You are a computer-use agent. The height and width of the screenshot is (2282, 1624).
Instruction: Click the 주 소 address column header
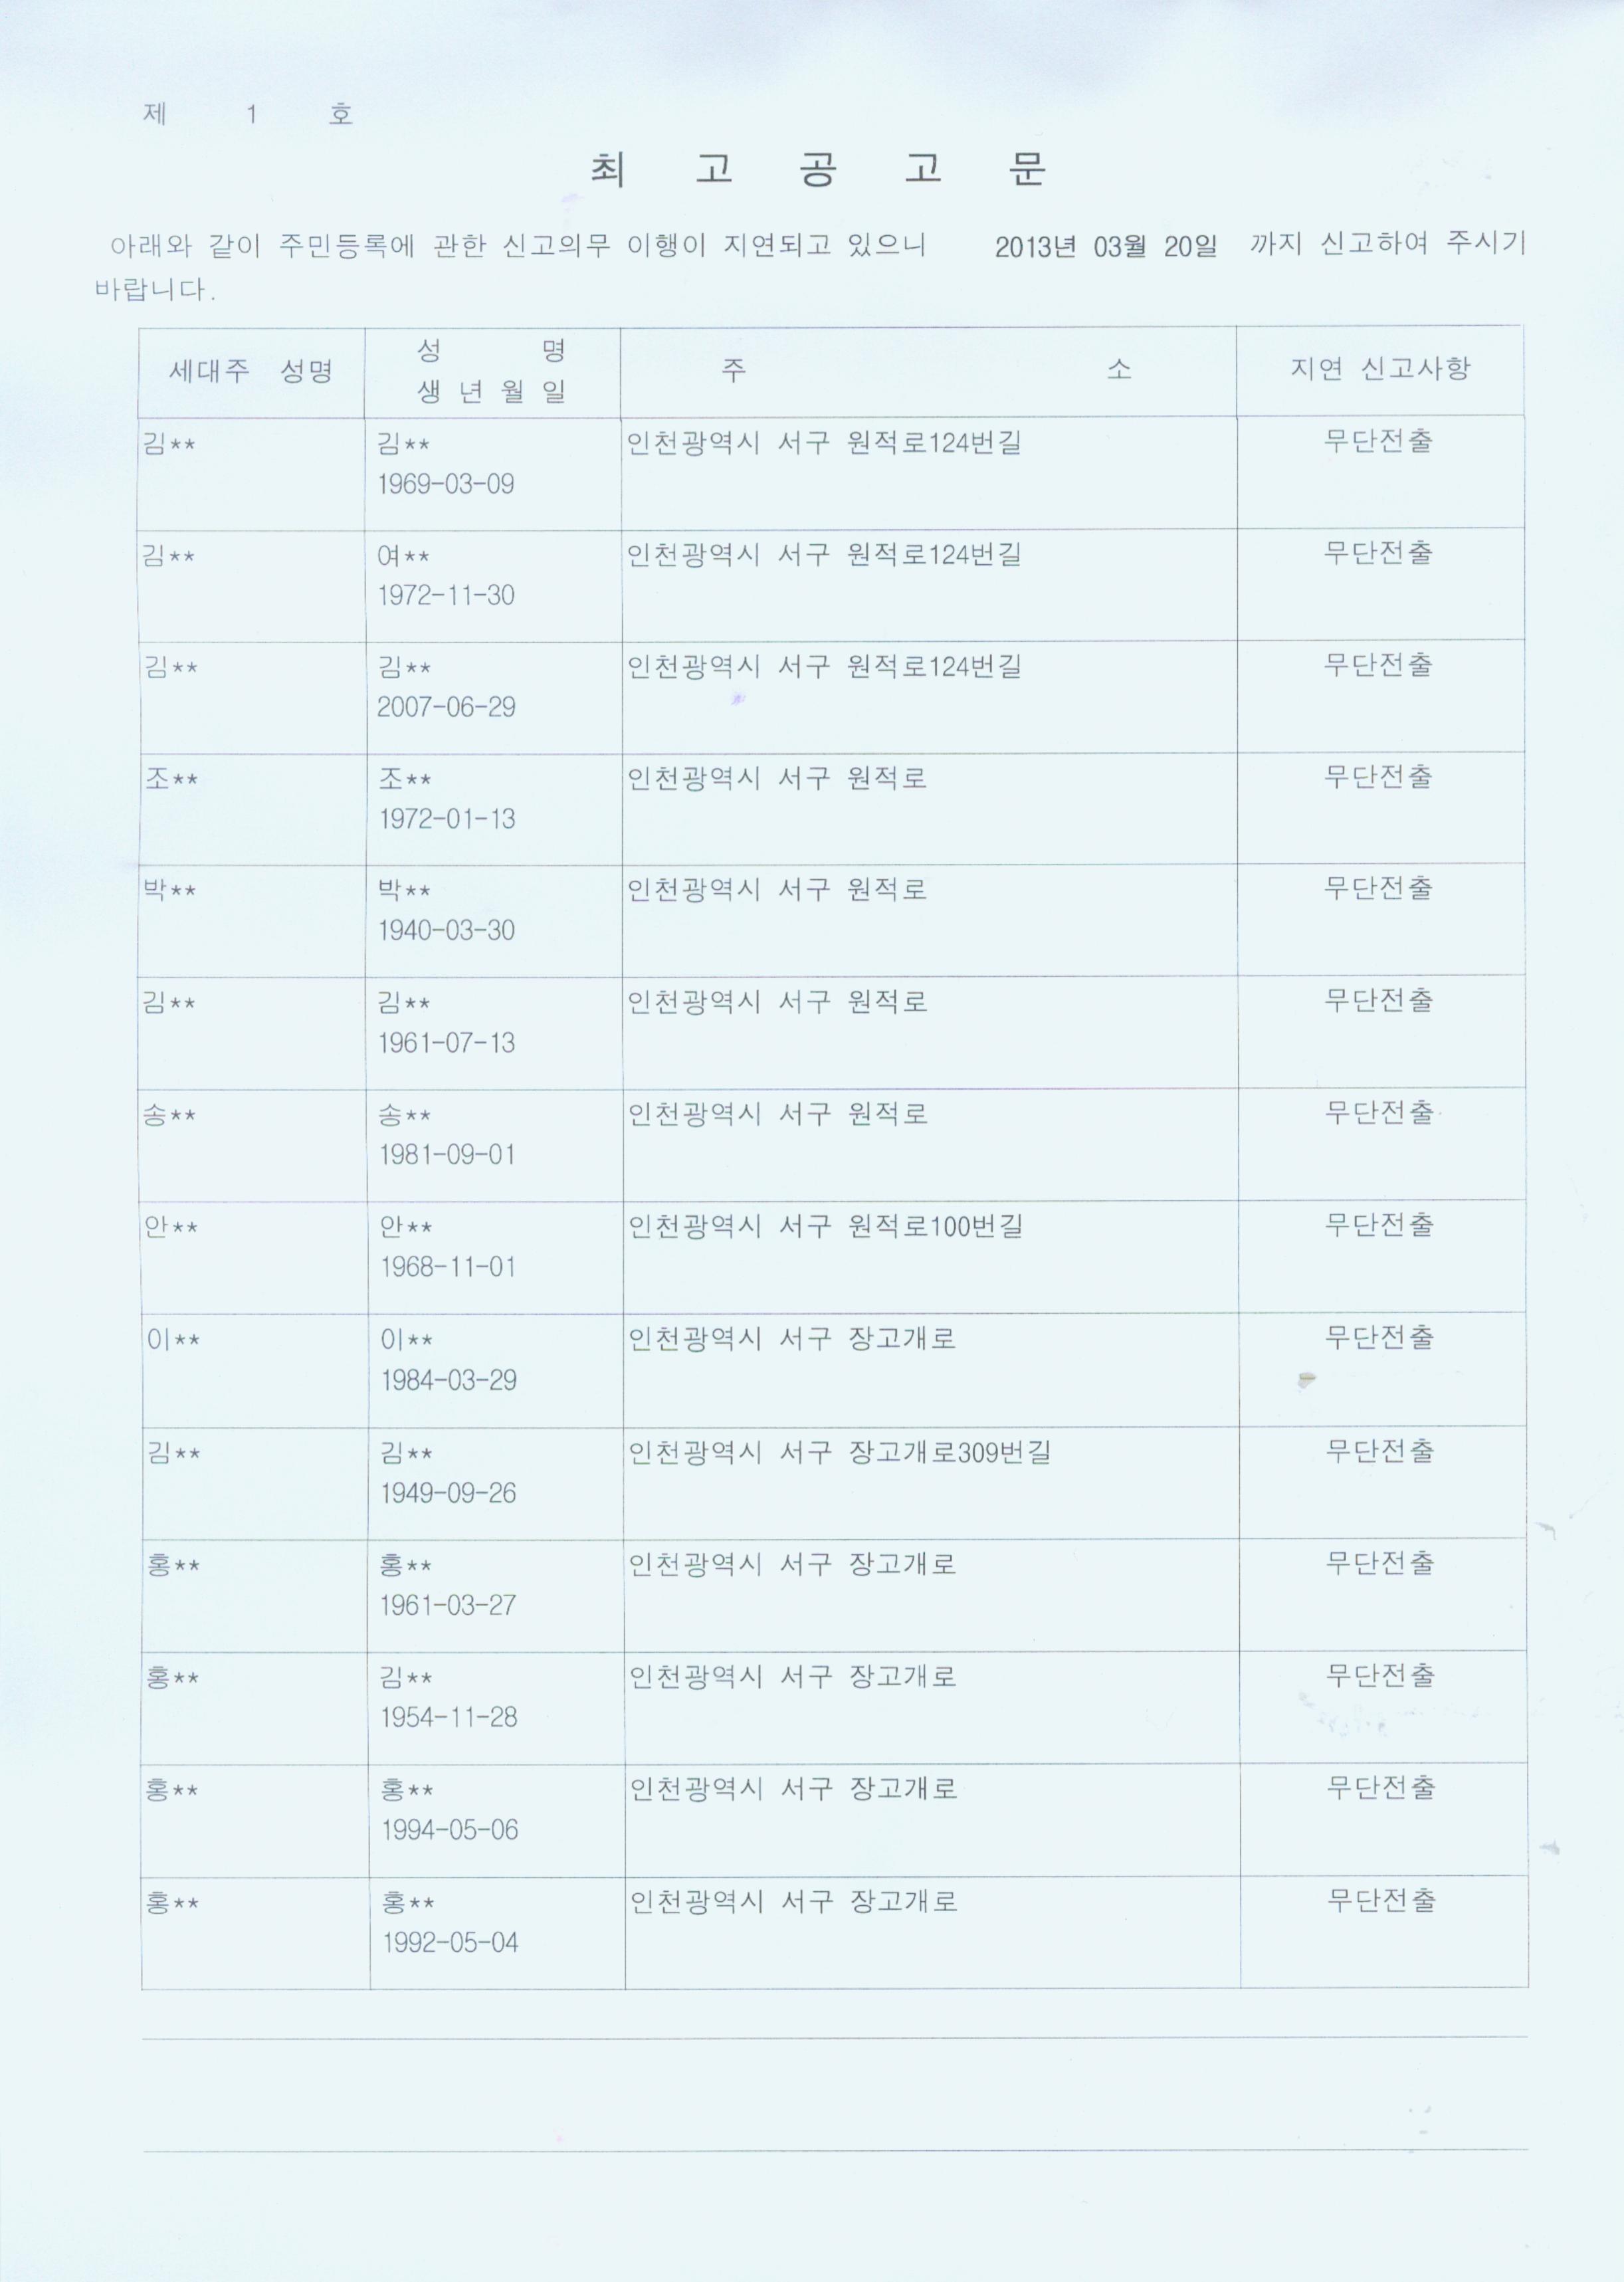tap(927, 370)
